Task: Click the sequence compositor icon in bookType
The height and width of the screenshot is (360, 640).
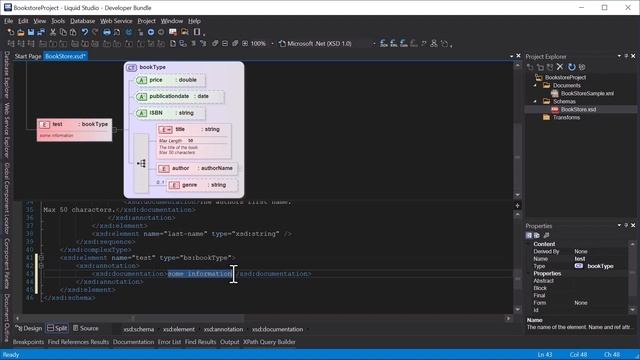Action: click(x=142, y=164)
